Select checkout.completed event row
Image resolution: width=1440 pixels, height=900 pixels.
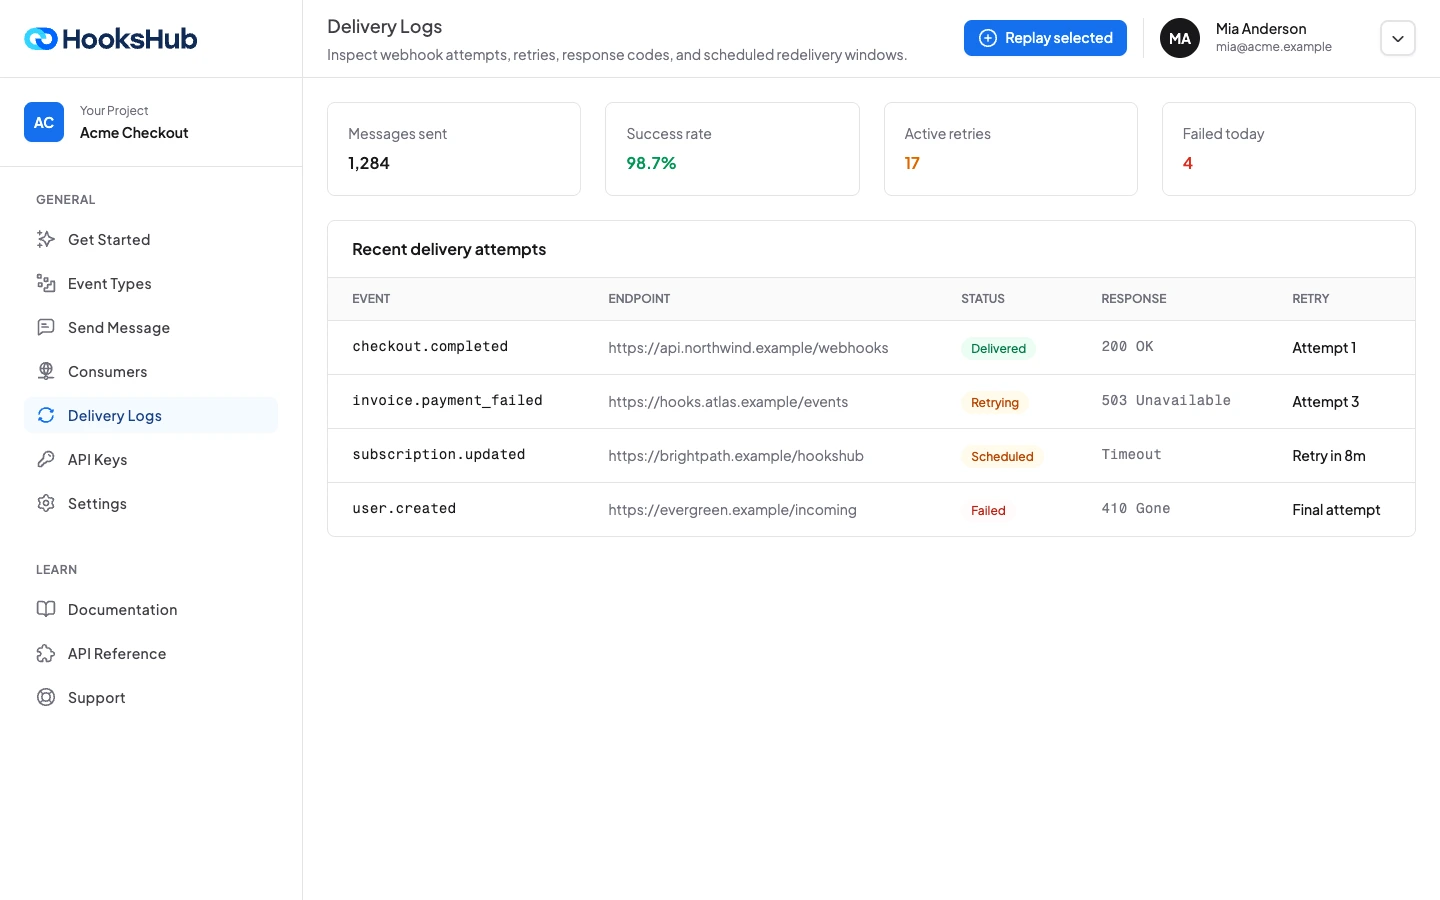[x=871, y=348]
